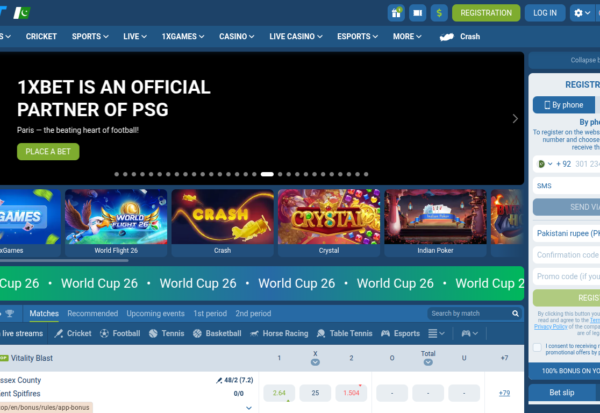Open the Bet slip tab
Image resolution: width=600 pixels, height=413 pixels.
(x=562, y=392)
